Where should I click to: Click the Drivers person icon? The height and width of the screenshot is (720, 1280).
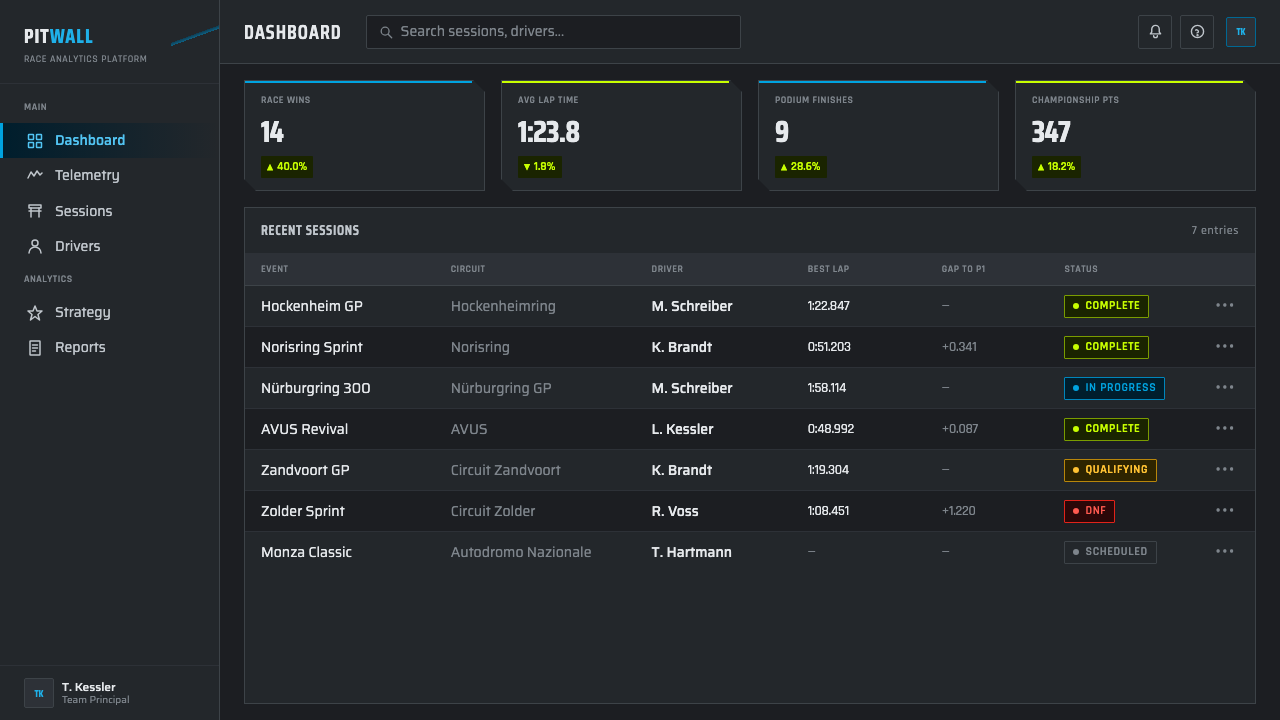pos(35,246)
